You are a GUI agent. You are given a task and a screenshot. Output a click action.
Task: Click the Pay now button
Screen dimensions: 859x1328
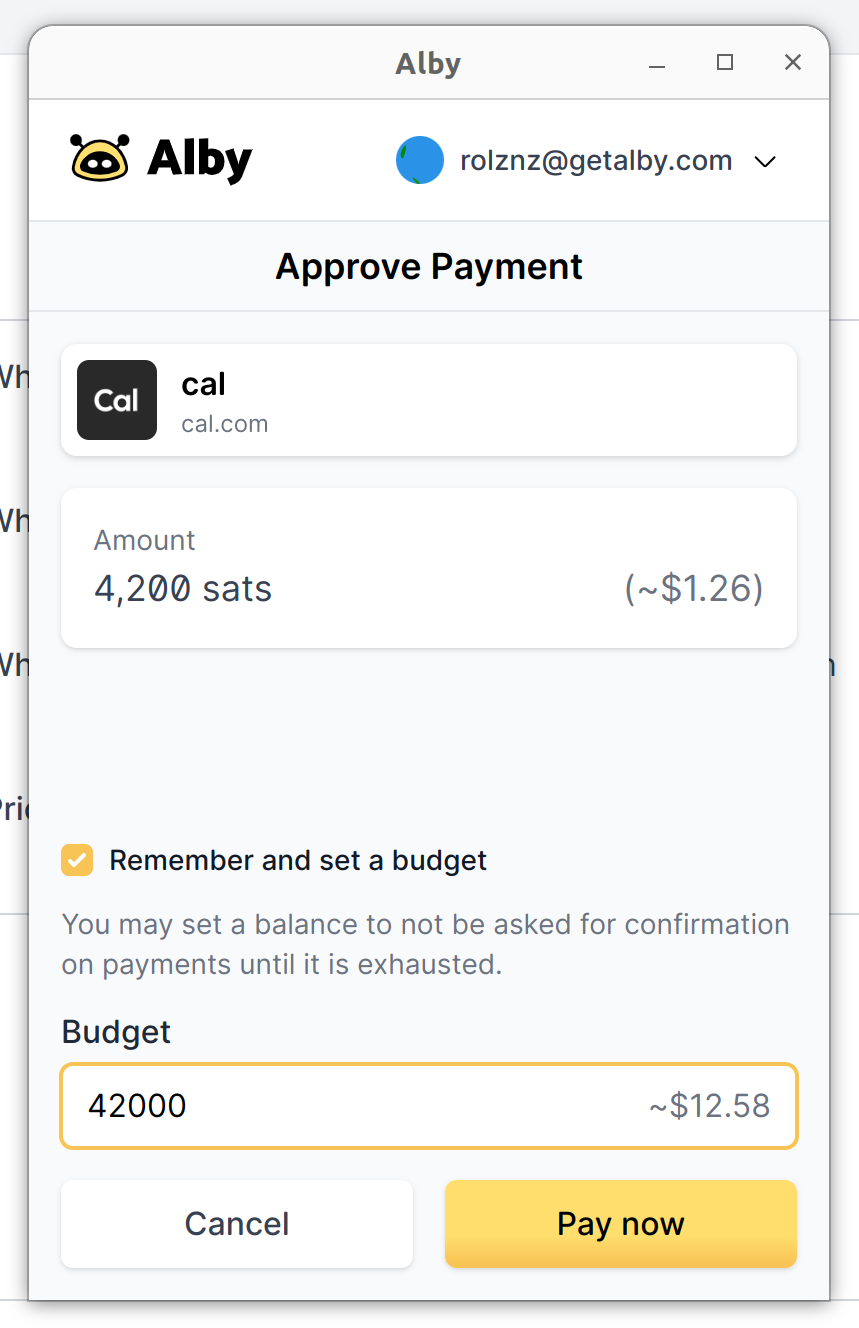tap(621, 1224)
